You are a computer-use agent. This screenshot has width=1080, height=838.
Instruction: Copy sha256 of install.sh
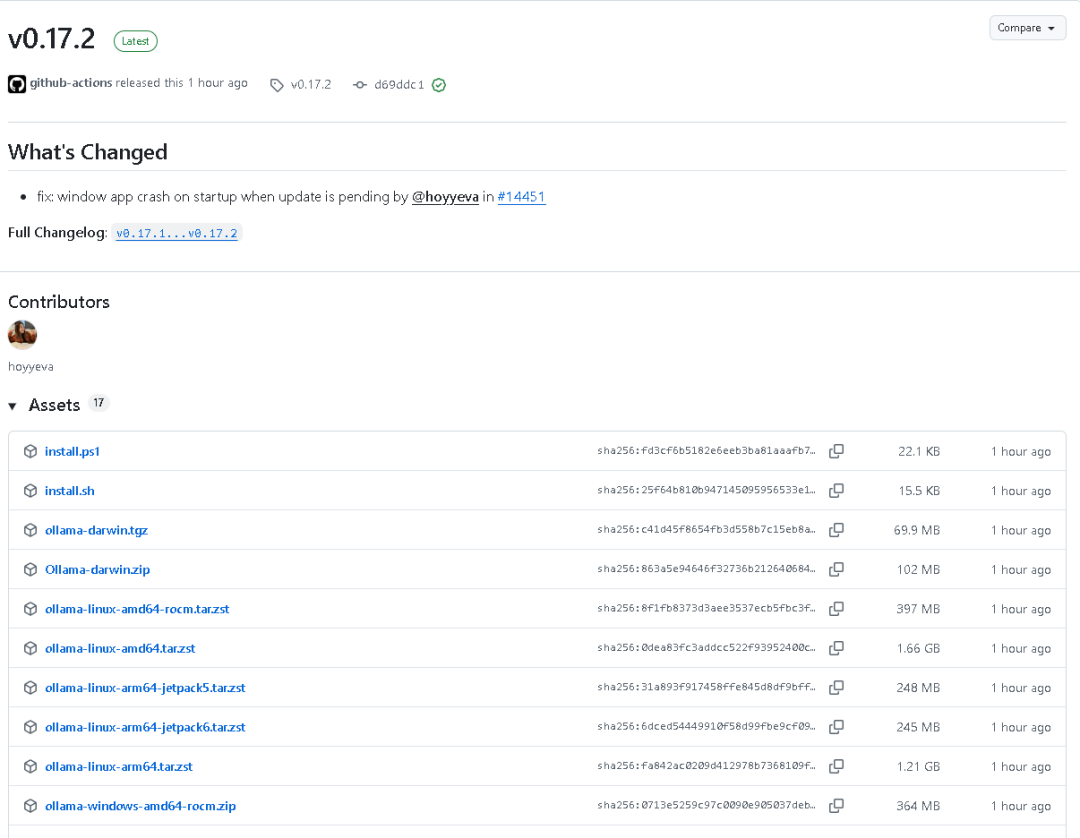(836, 490)
